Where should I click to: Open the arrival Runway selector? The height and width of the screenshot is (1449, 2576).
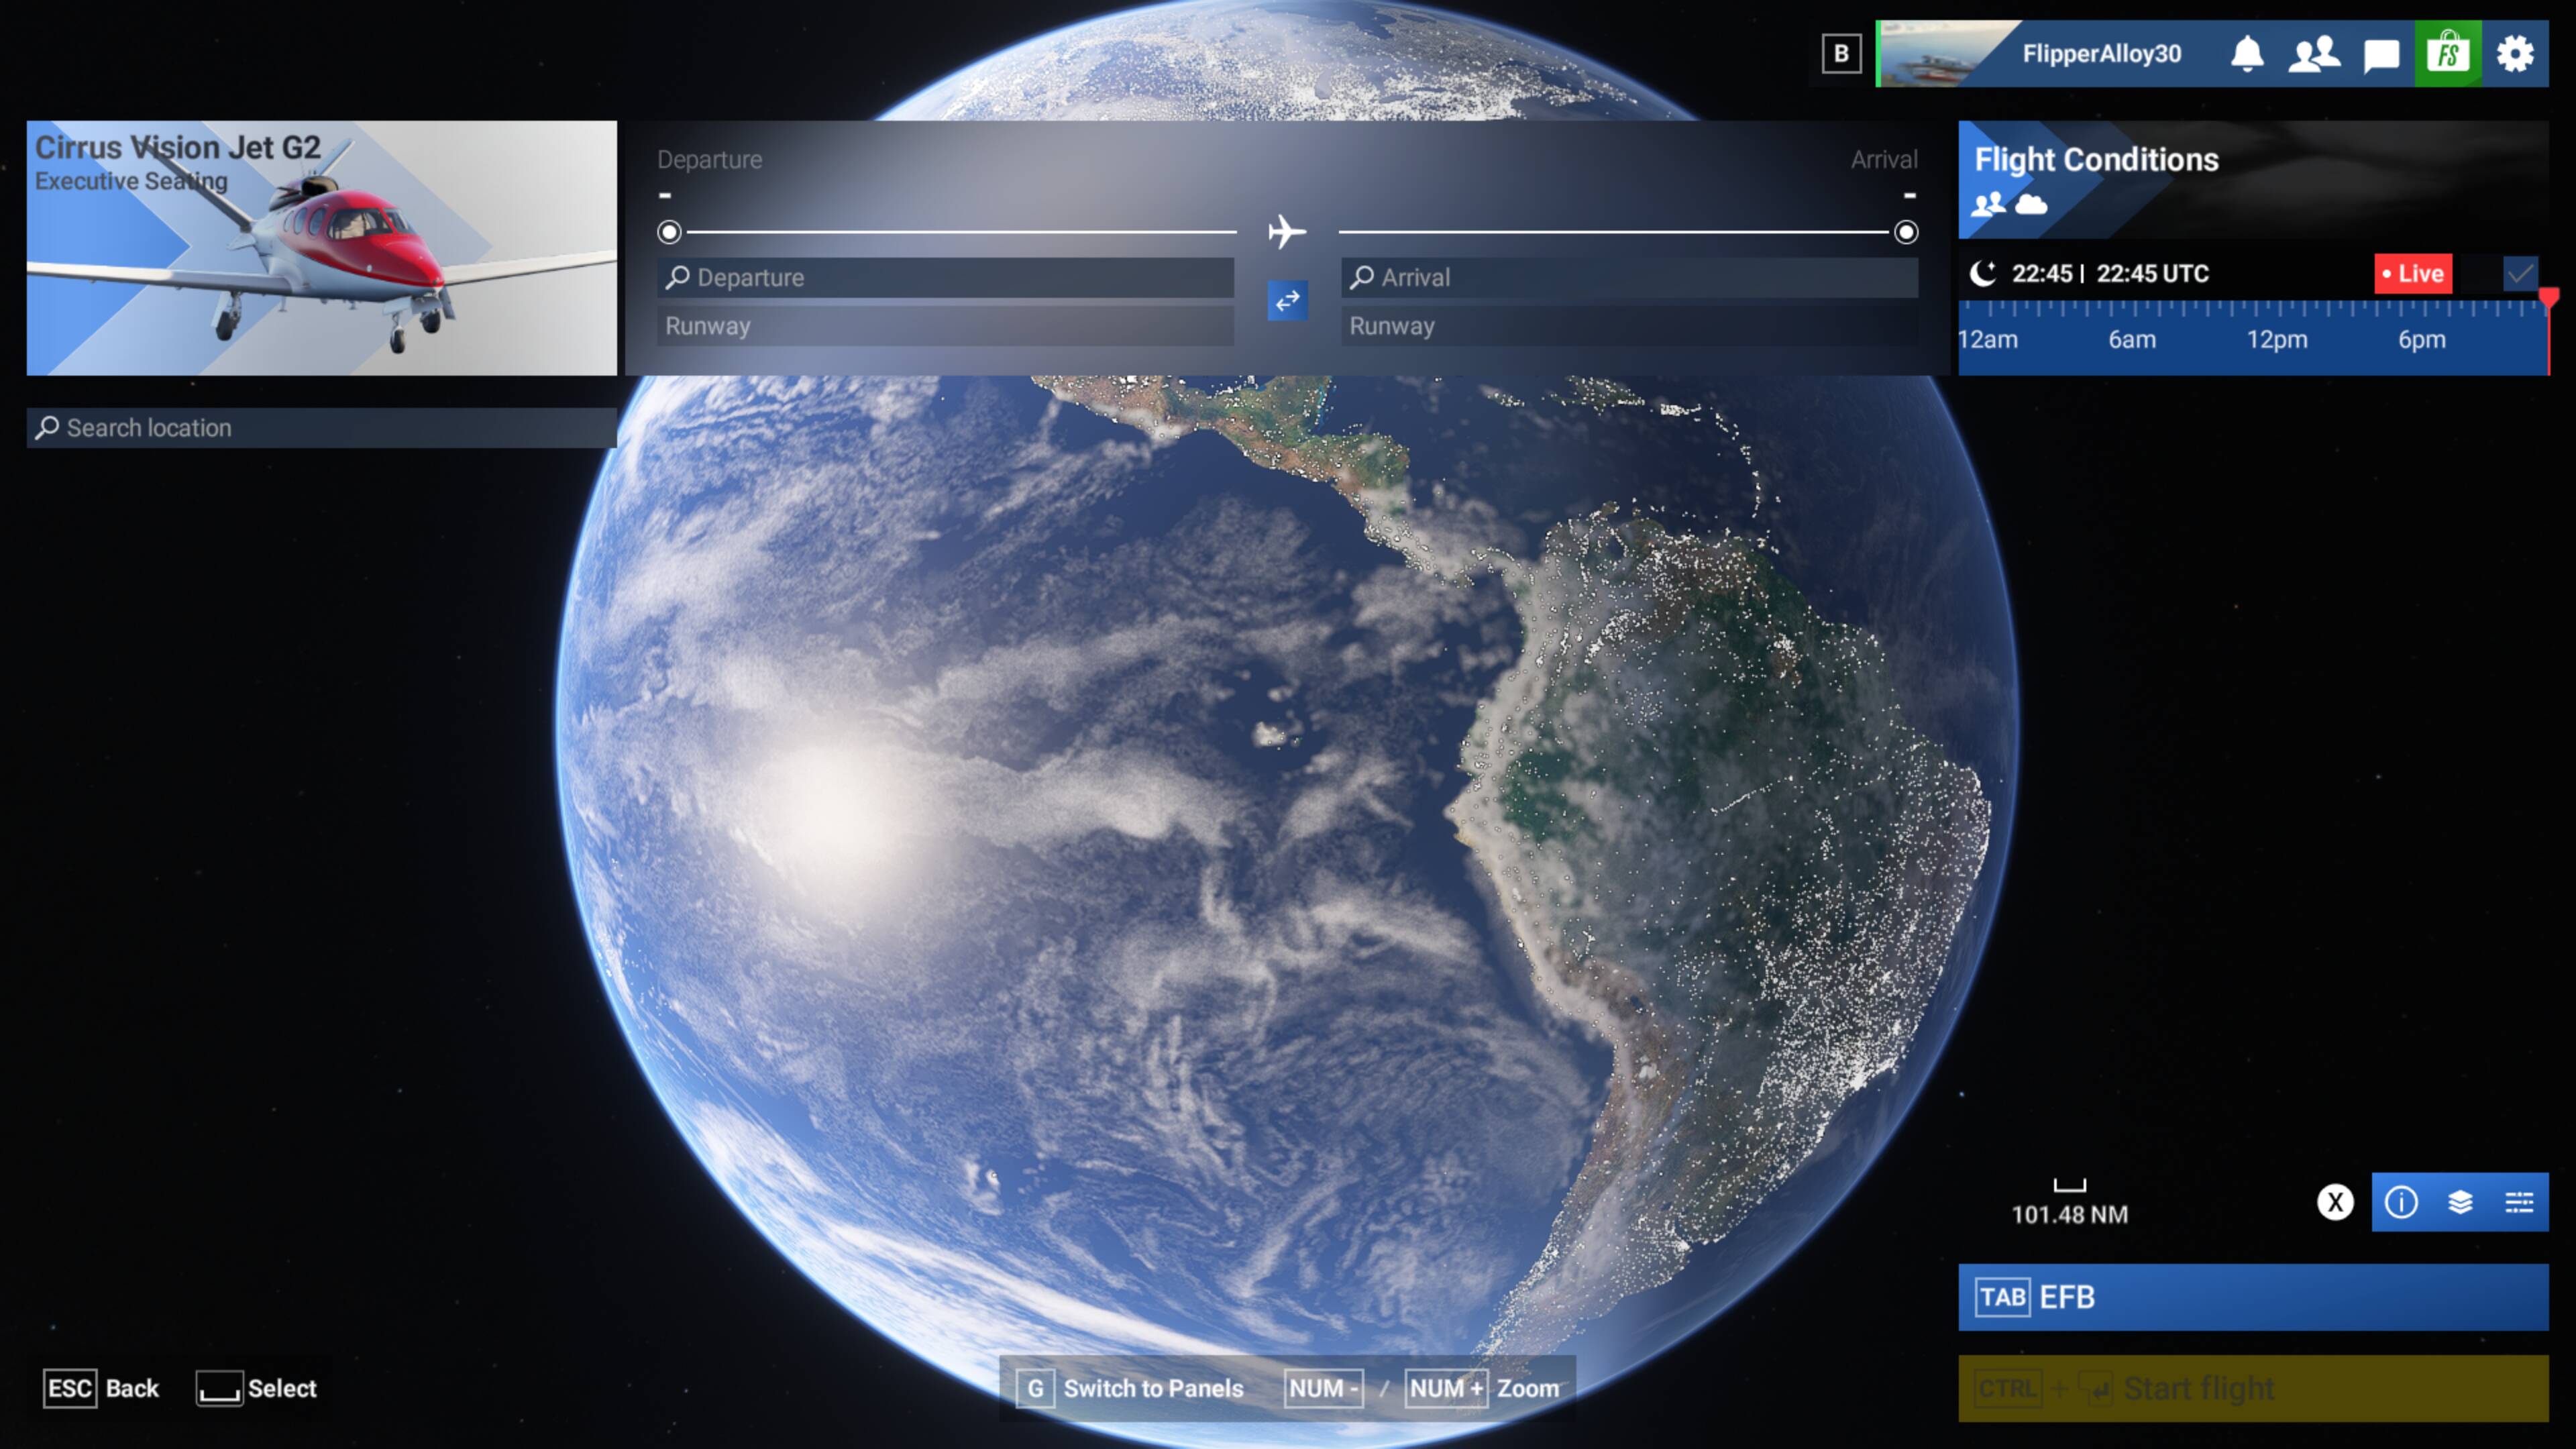(1629, 326)
